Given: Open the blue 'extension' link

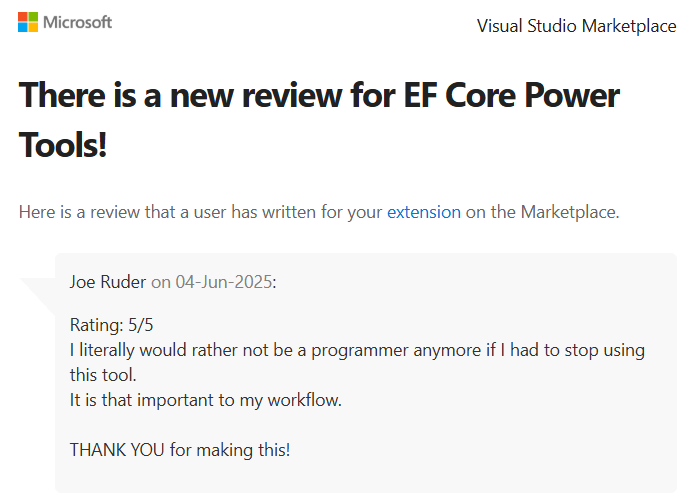Looking at the screenshot, I should [424, 212].
